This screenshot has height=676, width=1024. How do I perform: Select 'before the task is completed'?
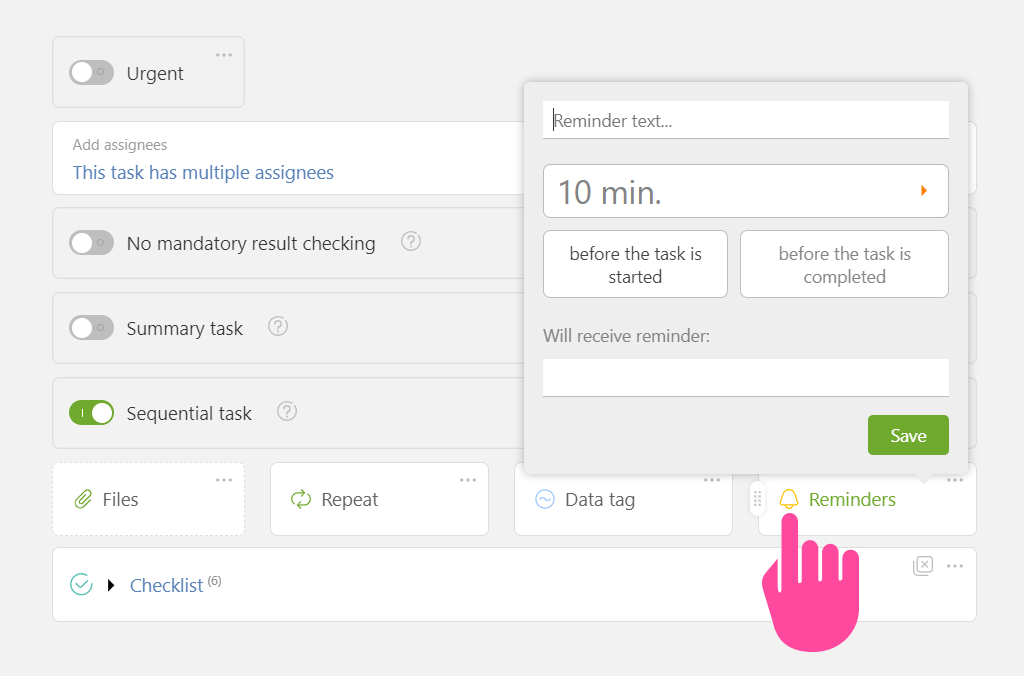pyautogui.click(x=844, y=265)
